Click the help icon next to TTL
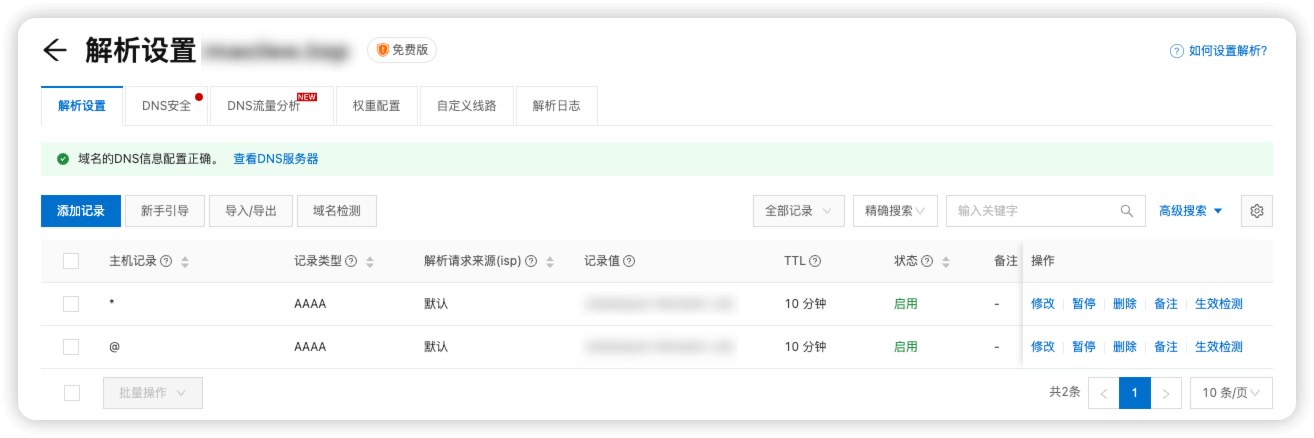1314x438 pixels. (x=815, y=261)
